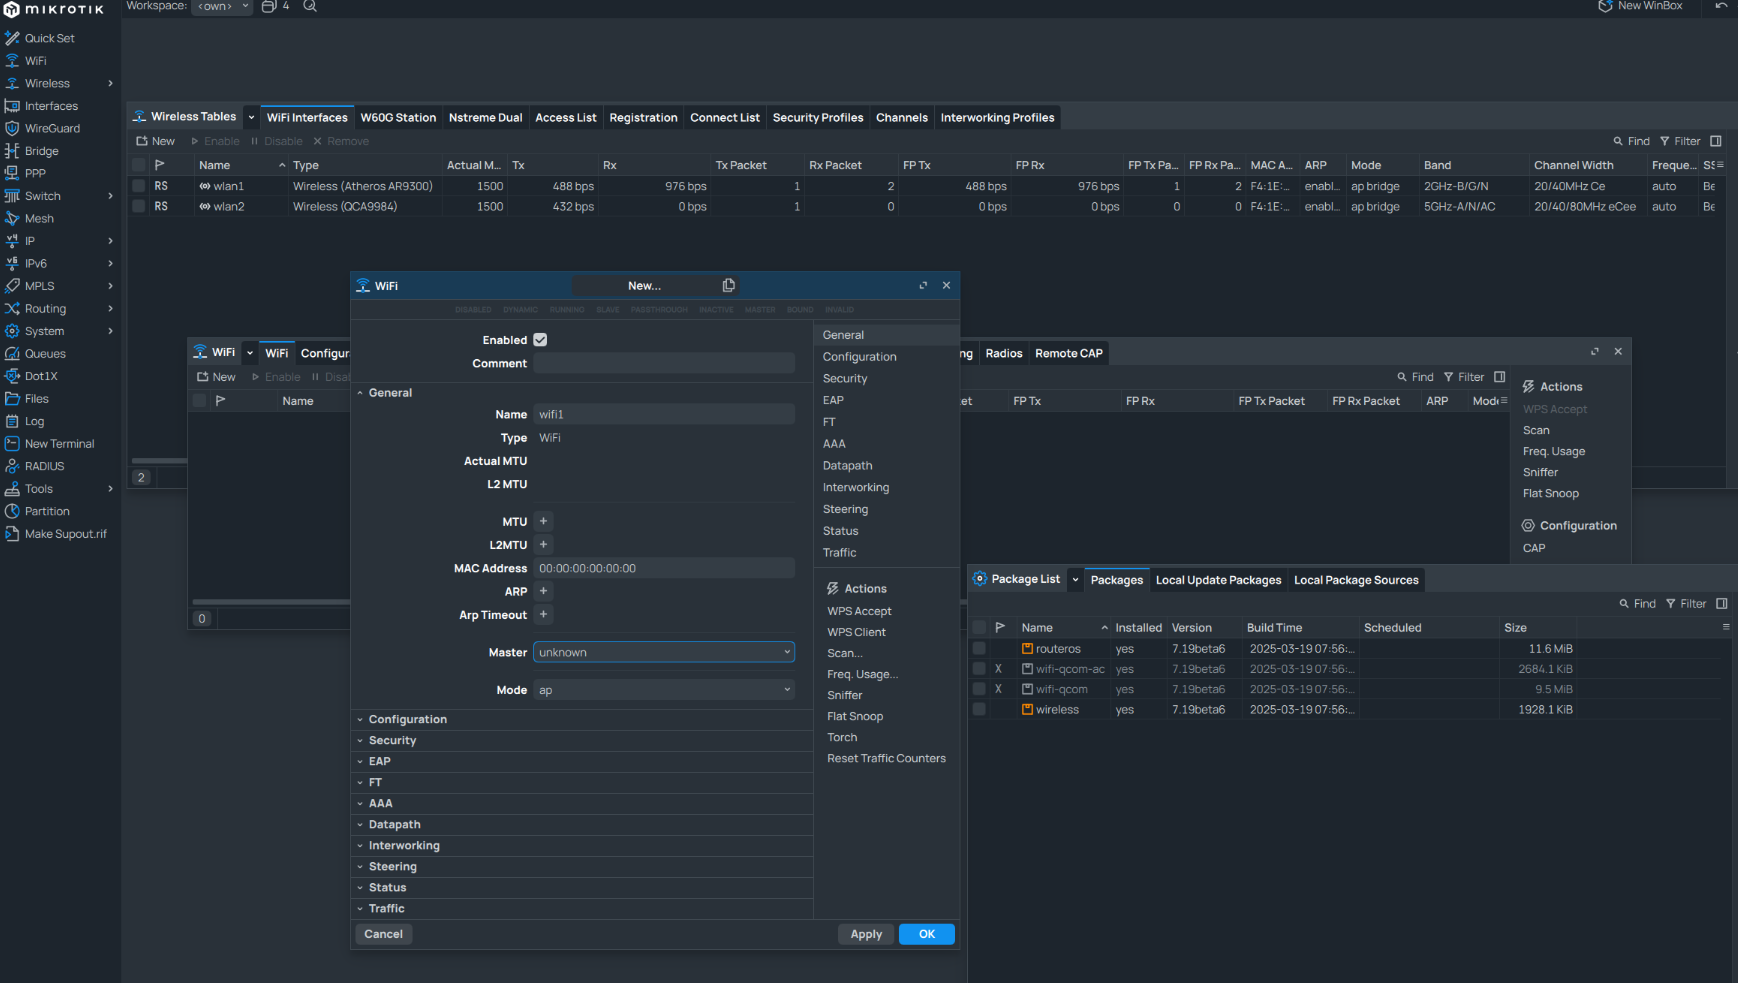
Task: Open Local Update Packages tab
Action: pos(1218,580)
